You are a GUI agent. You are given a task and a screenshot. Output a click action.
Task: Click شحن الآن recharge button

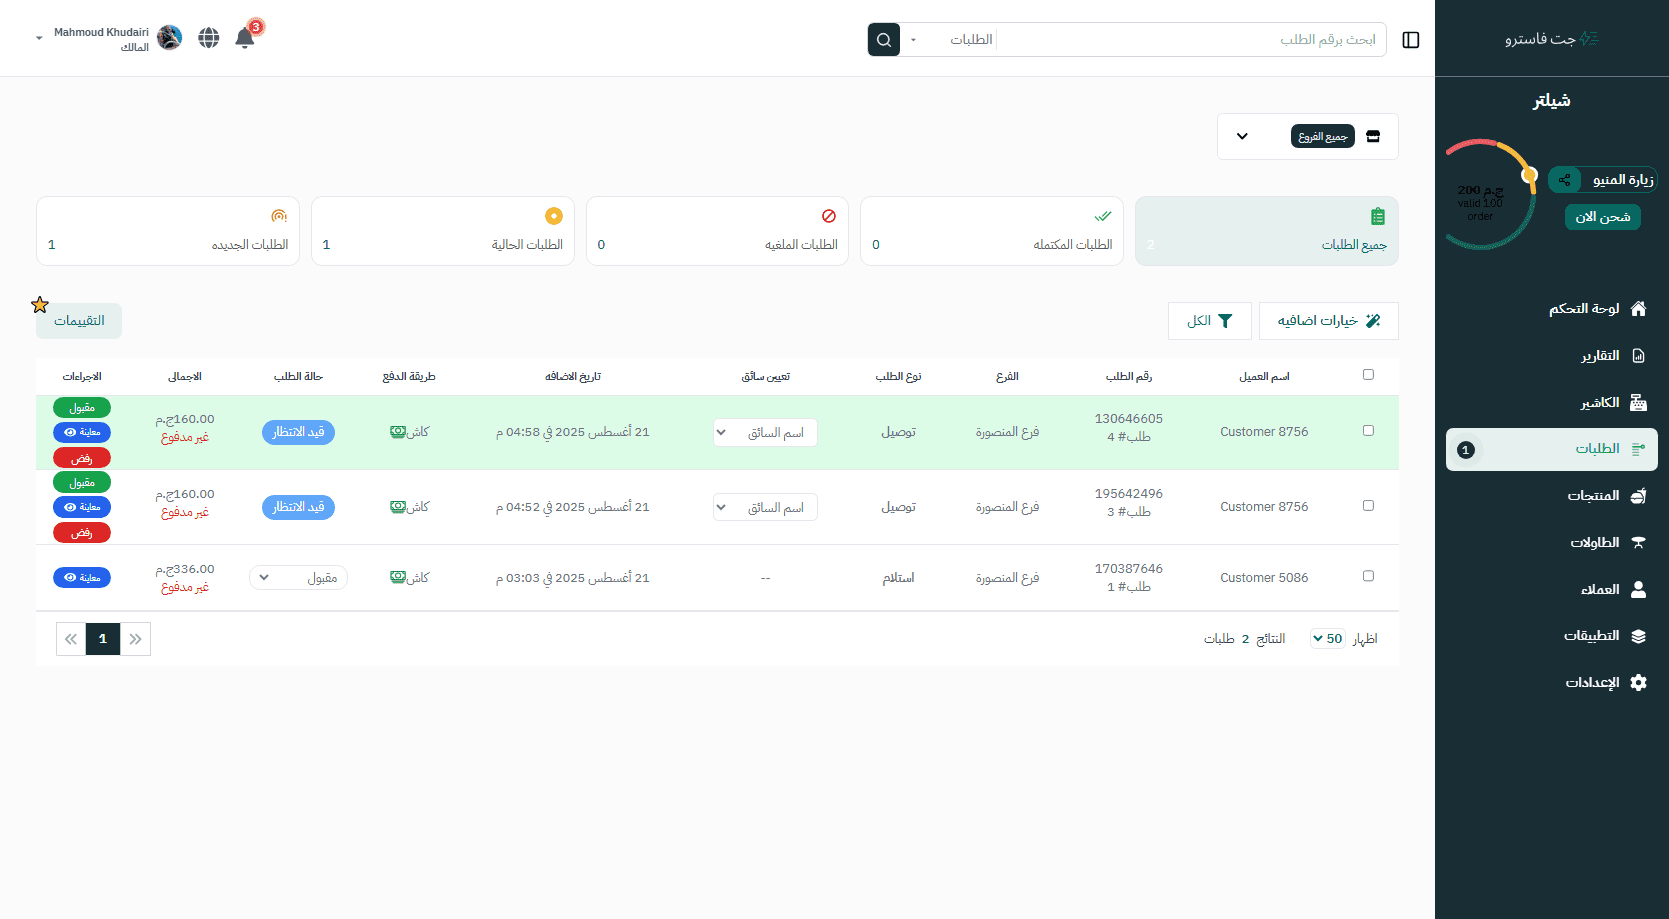click(1602, 217)
